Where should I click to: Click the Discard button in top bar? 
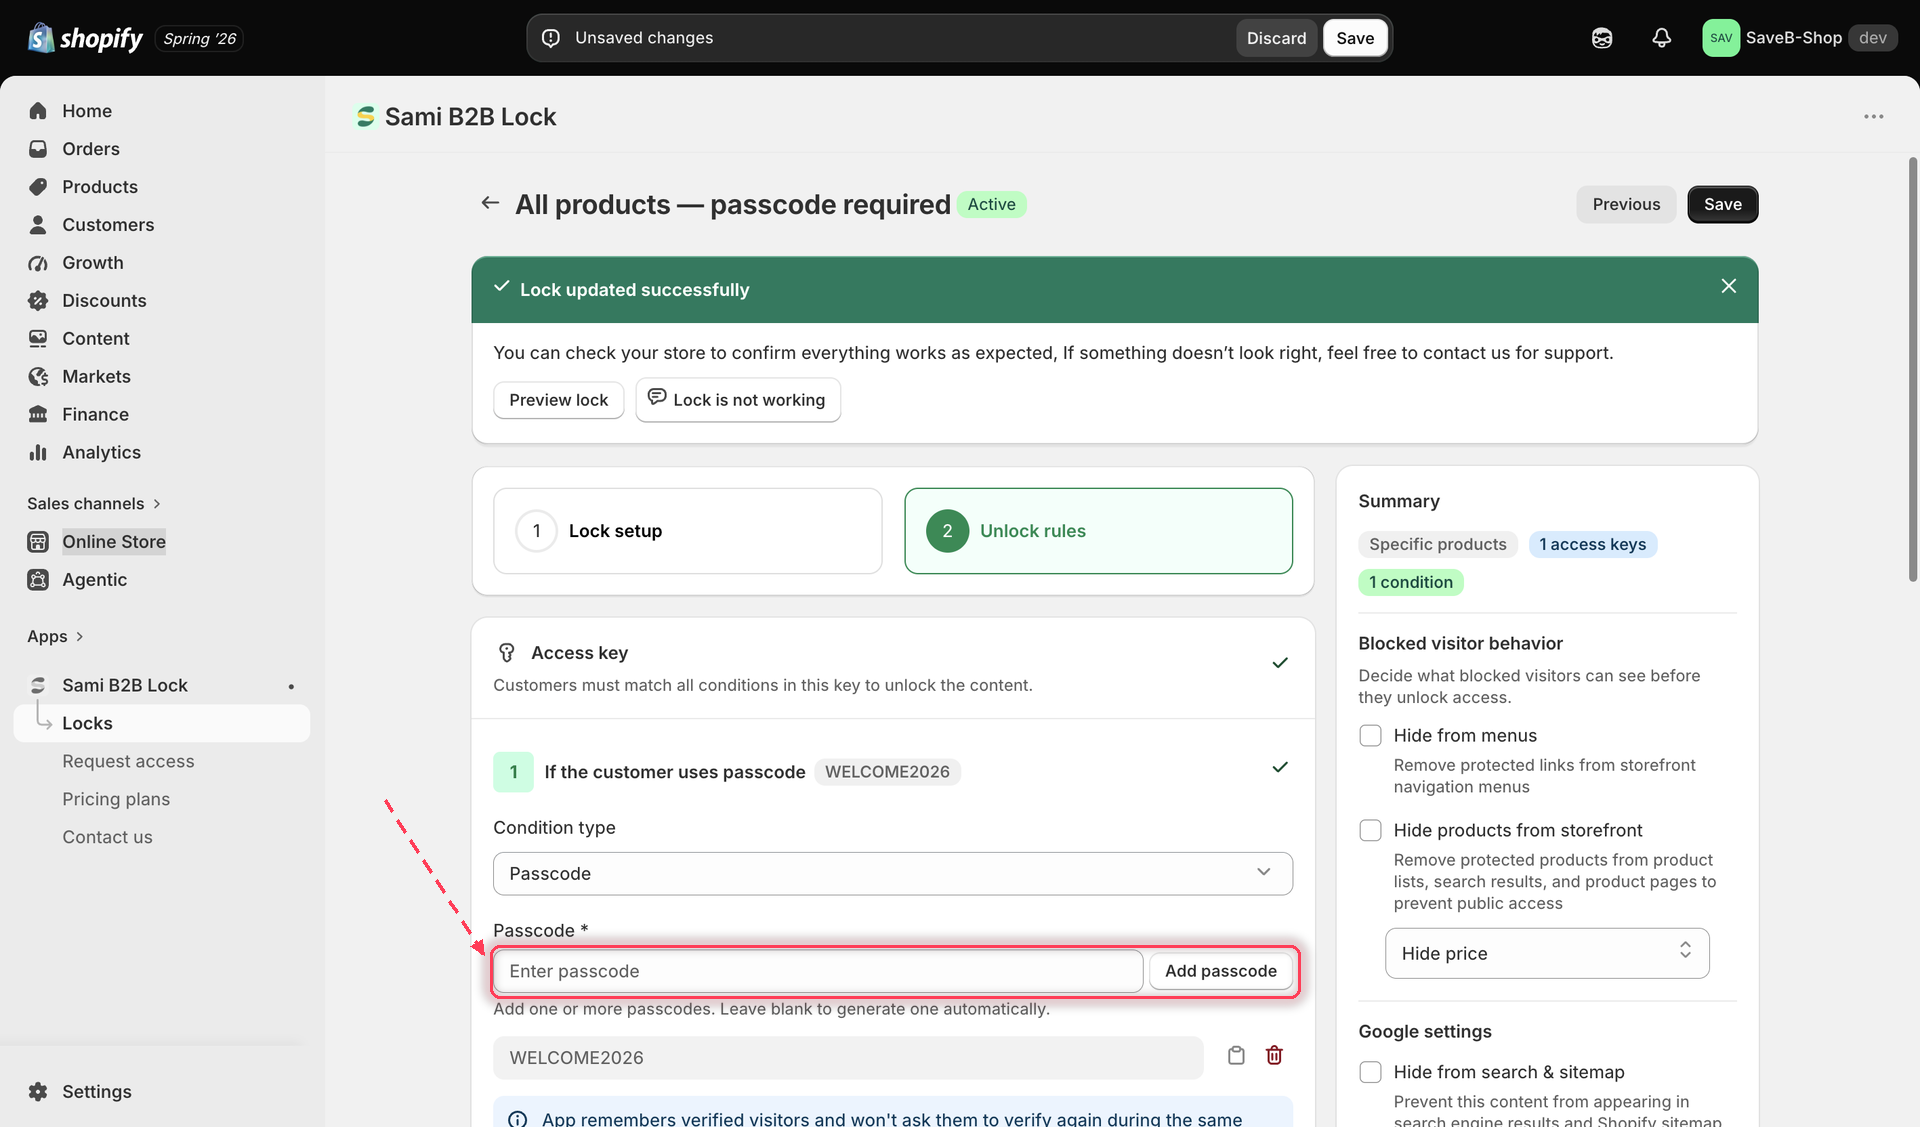point(1276,38)
